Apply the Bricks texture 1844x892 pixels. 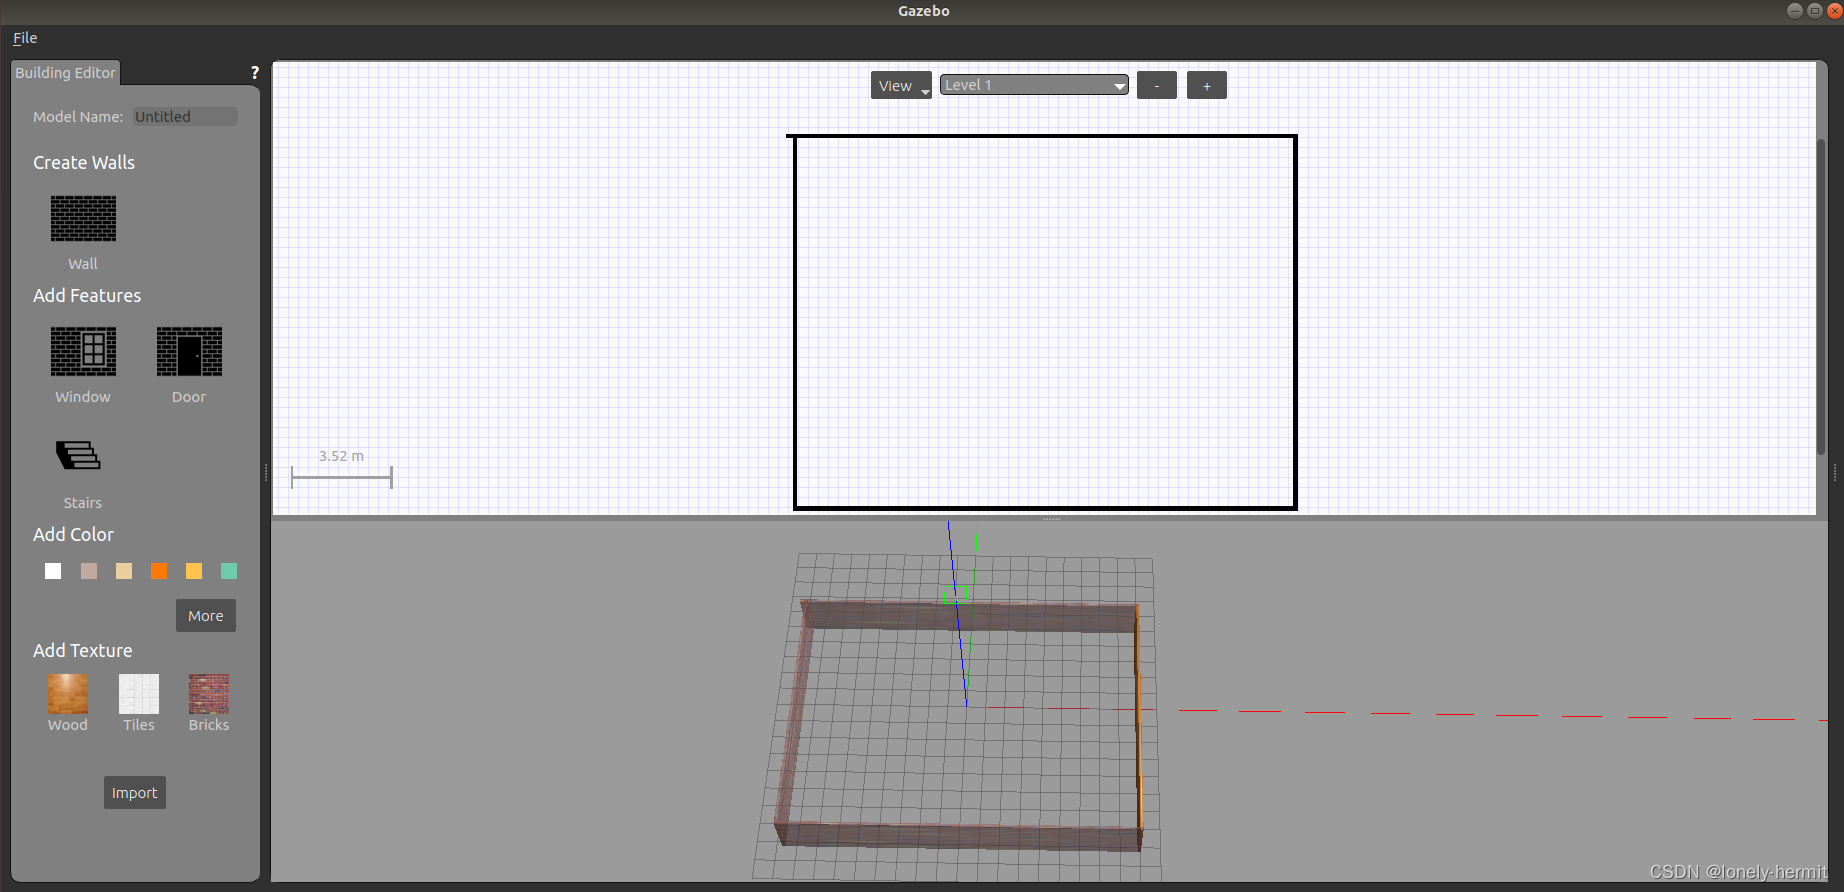pyautogui.click(x=209, y=694)
